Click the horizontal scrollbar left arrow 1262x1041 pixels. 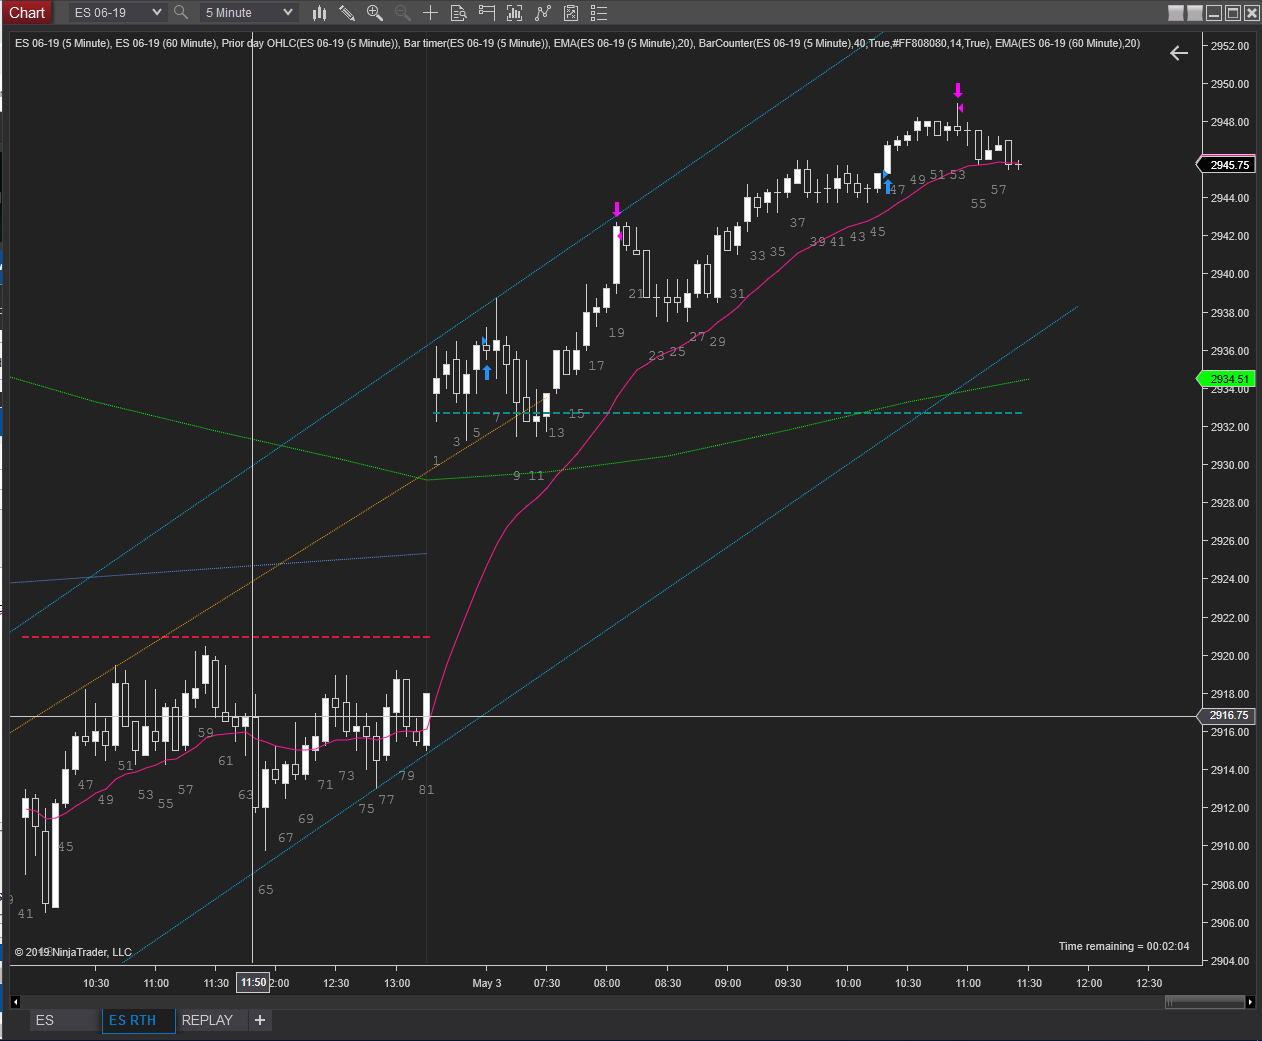pos(15,1001)
